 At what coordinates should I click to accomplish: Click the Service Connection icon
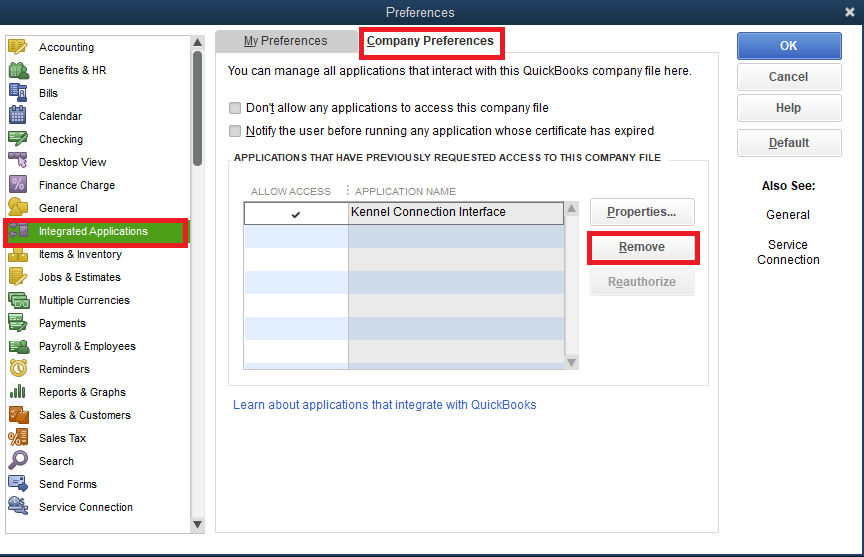[x=18, y=506]
